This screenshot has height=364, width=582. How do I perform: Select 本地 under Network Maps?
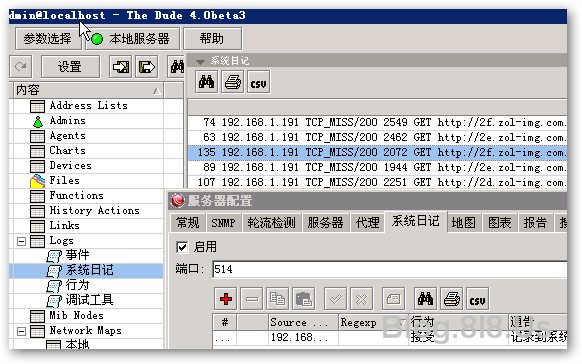click(77, 344)
